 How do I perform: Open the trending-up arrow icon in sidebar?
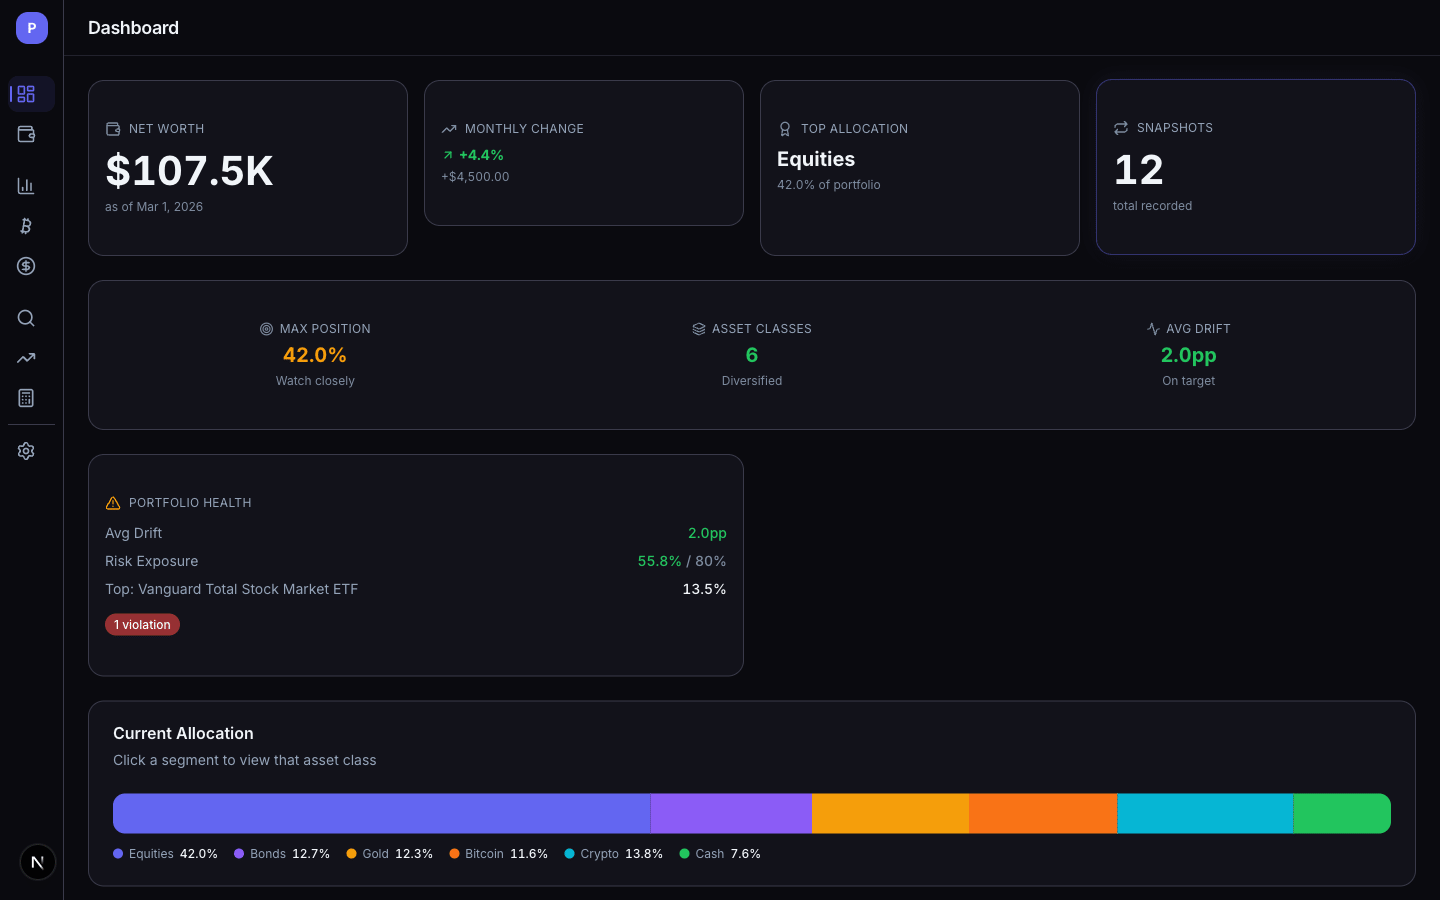point(26,358)
